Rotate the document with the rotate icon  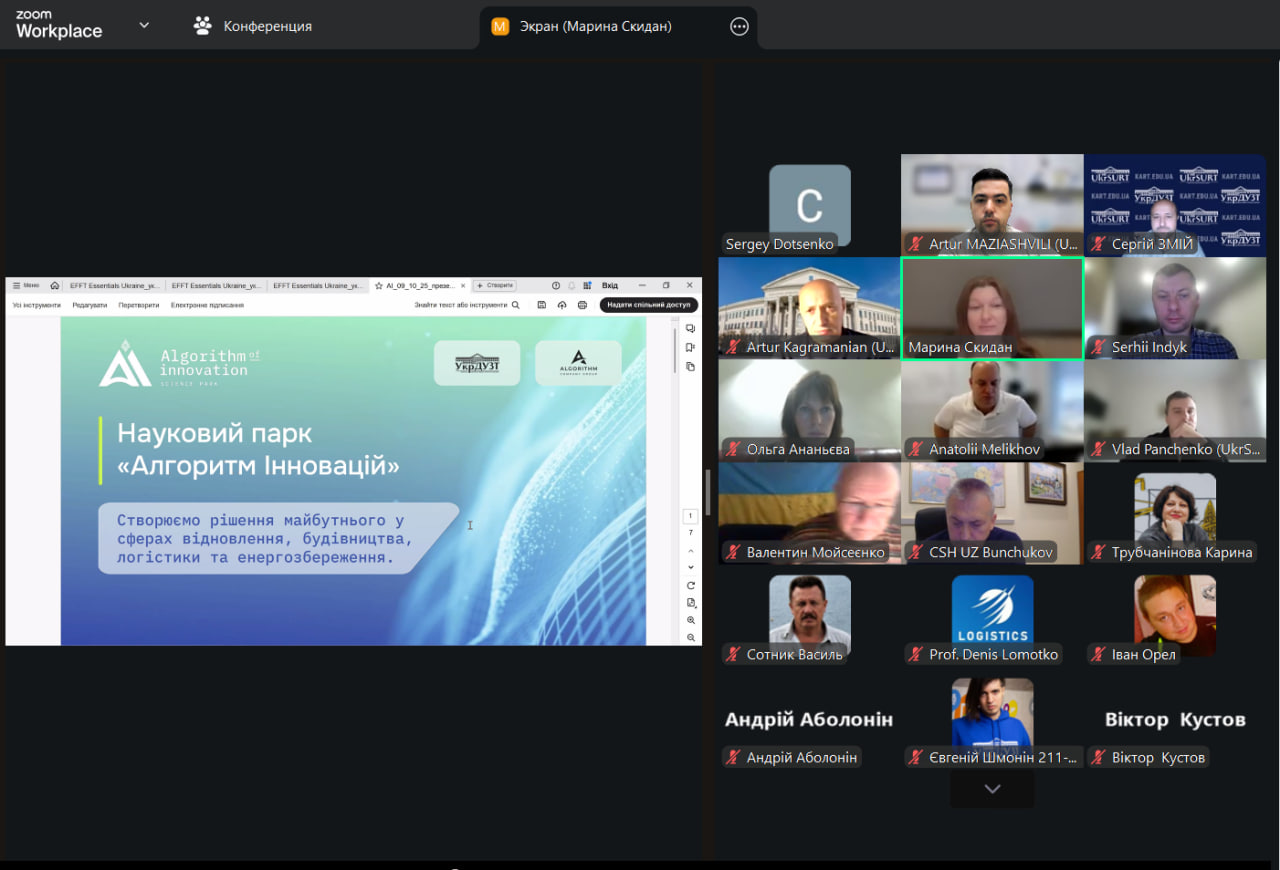[x=691, y=585]
